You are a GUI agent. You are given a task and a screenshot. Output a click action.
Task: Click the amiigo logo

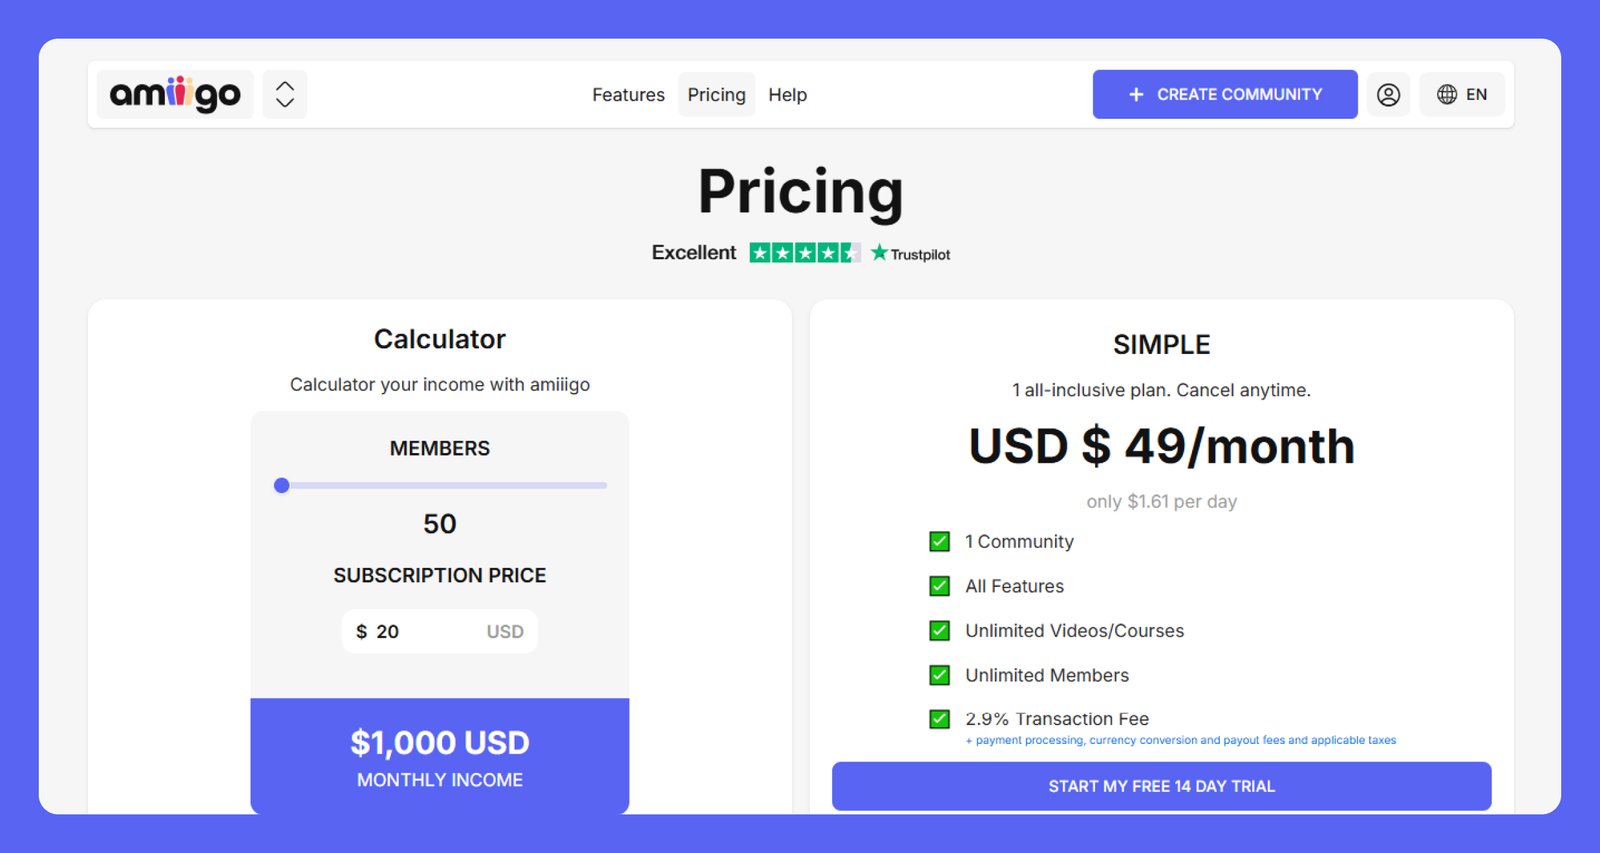pyautogui.click(x=175, y=95)
